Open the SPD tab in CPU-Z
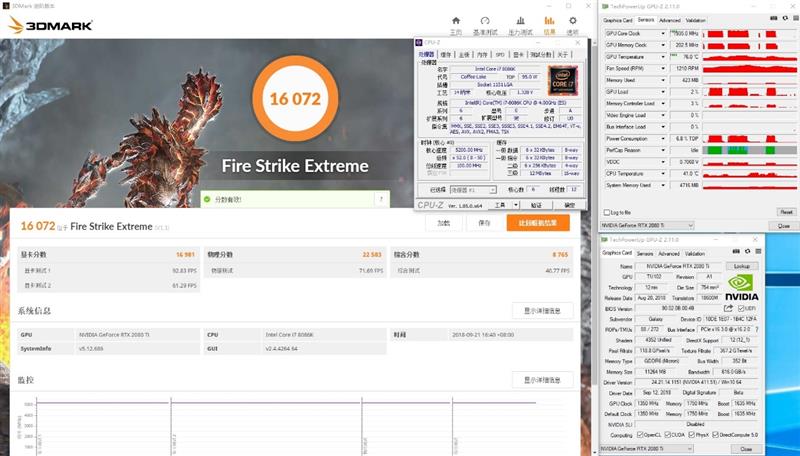Viewport: 800px width, 456px height. [x=500, y=55]
